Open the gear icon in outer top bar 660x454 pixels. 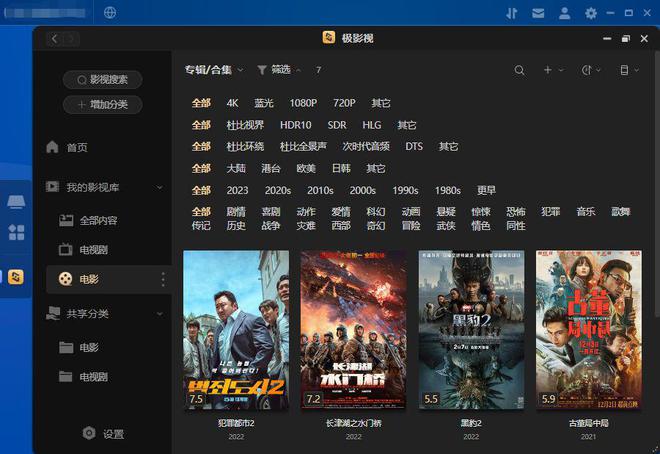(x=591, y=13)
